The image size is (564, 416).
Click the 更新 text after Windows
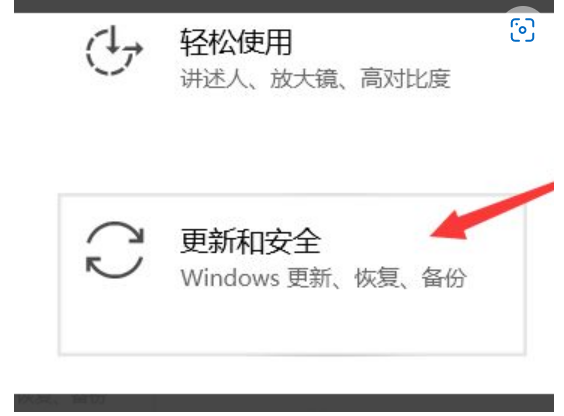coord(309,278)
